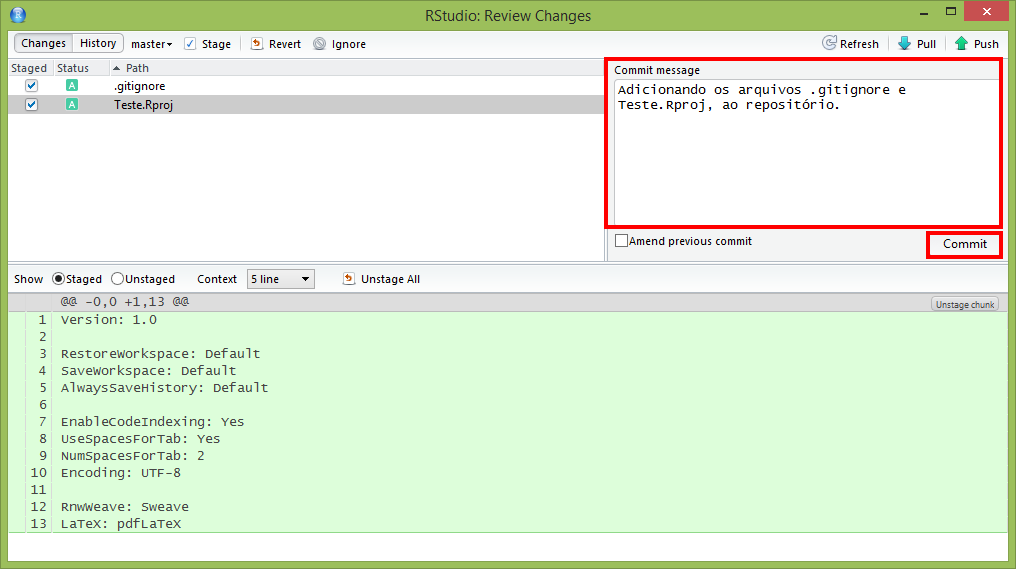Pull changes using the Pull arrow
Screen dimensions: 1016x569
[904, 43]
